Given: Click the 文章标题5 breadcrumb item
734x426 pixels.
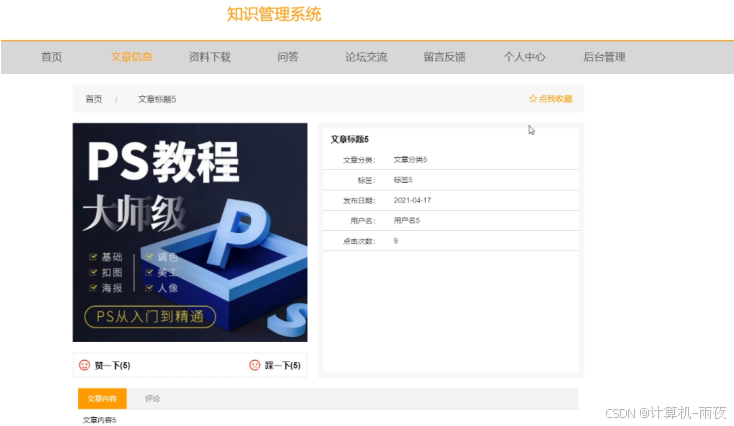Looking at the screenshot, I should 157,99.
